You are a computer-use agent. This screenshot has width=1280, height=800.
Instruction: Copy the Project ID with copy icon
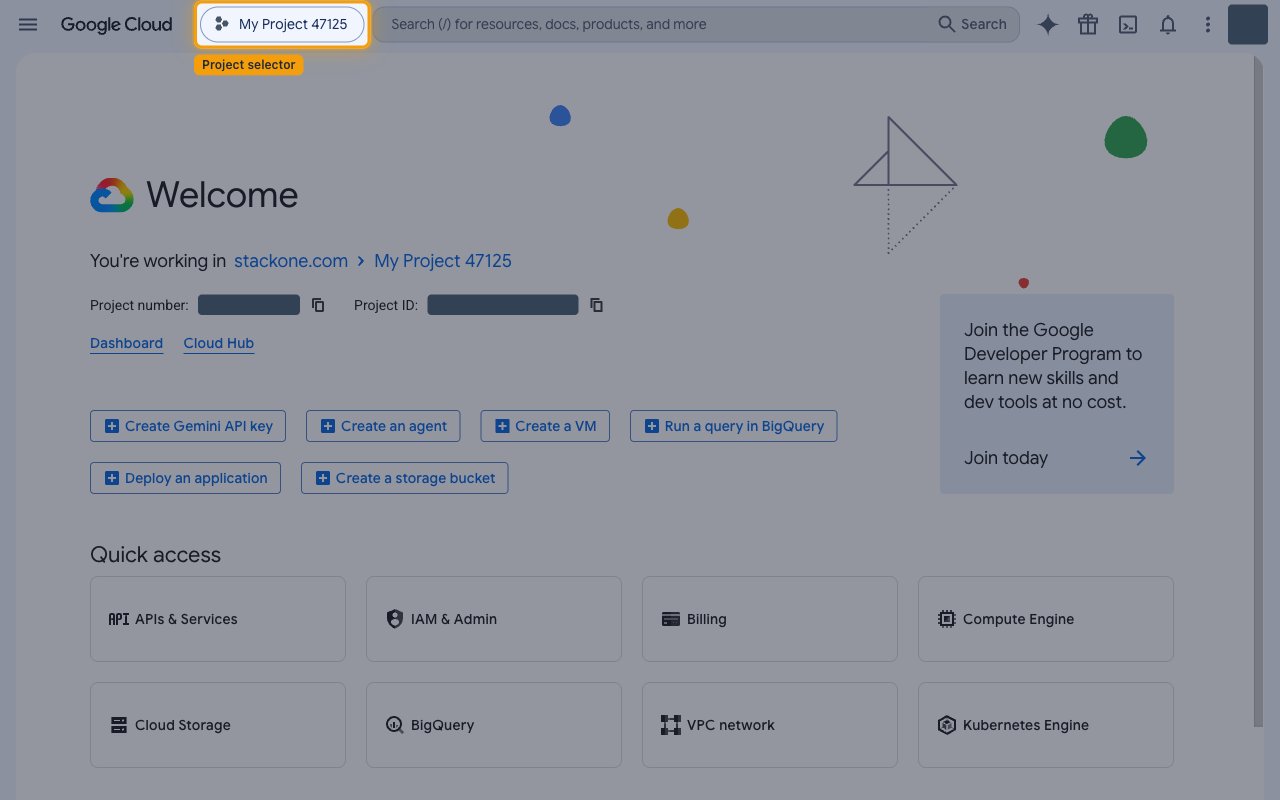click(x=596, y=305)
